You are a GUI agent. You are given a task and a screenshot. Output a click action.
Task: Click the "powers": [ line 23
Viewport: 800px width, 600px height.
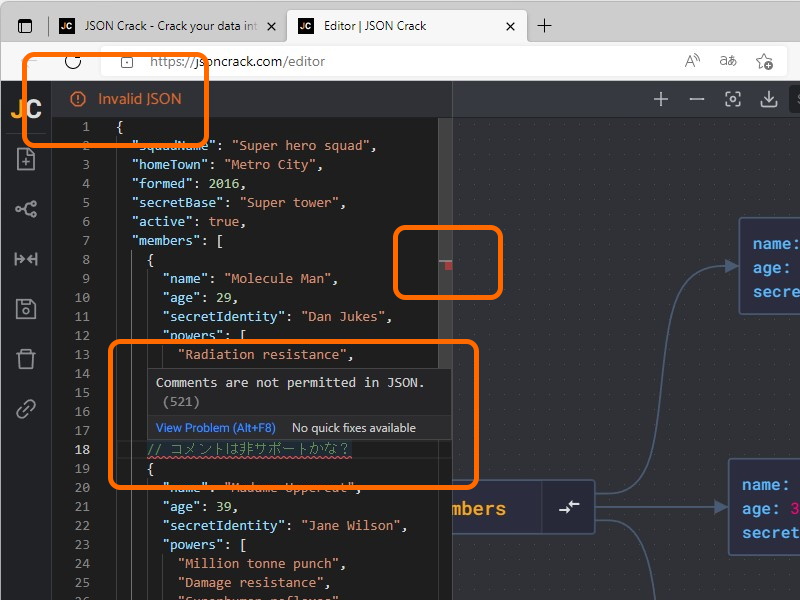[x=204, y=545]
